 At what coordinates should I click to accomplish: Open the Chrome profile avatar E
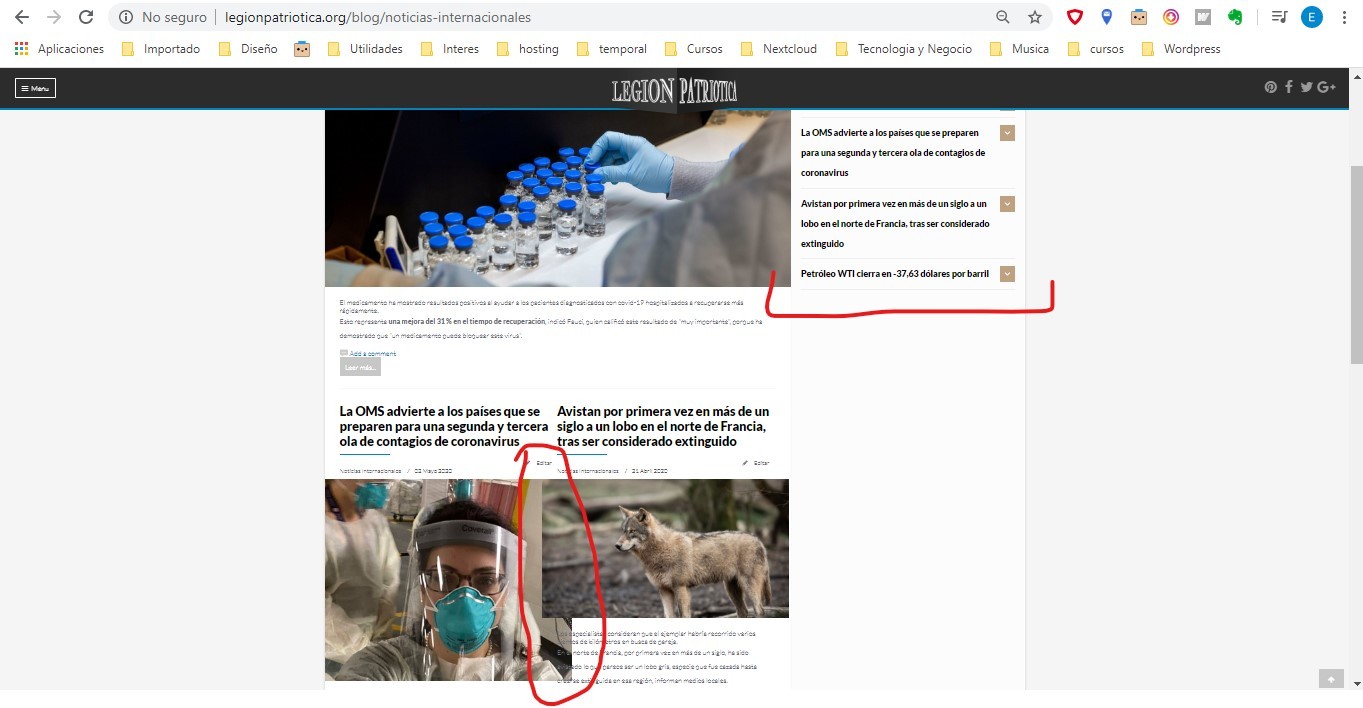tap(1311, 17)
